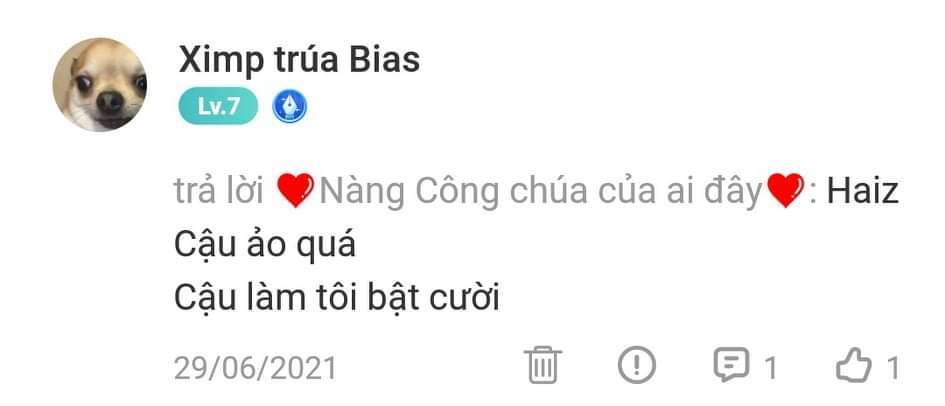
Task: Click the blue pen-nib author badge
Action: pyautogui.click(x=290, y=107)
